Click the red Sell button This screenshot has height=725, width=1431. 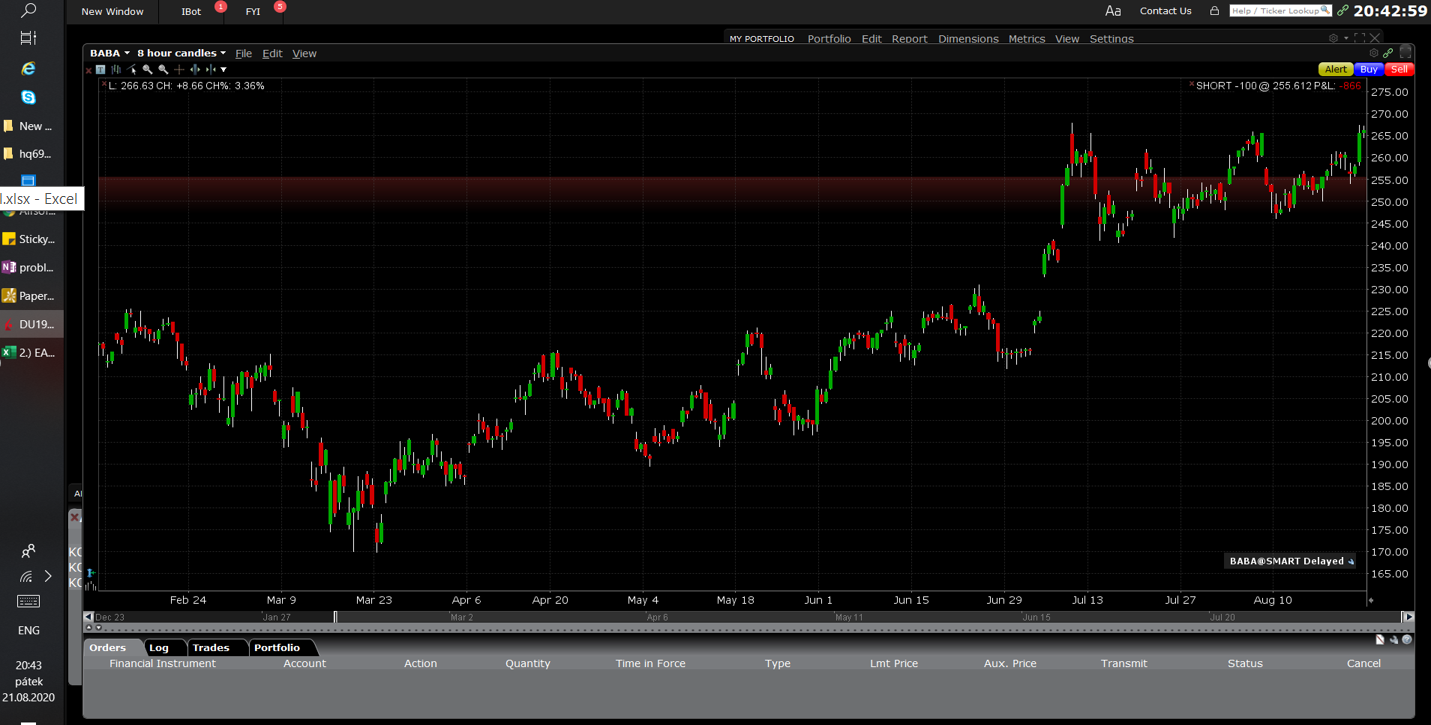click(x=1399, y=69)
